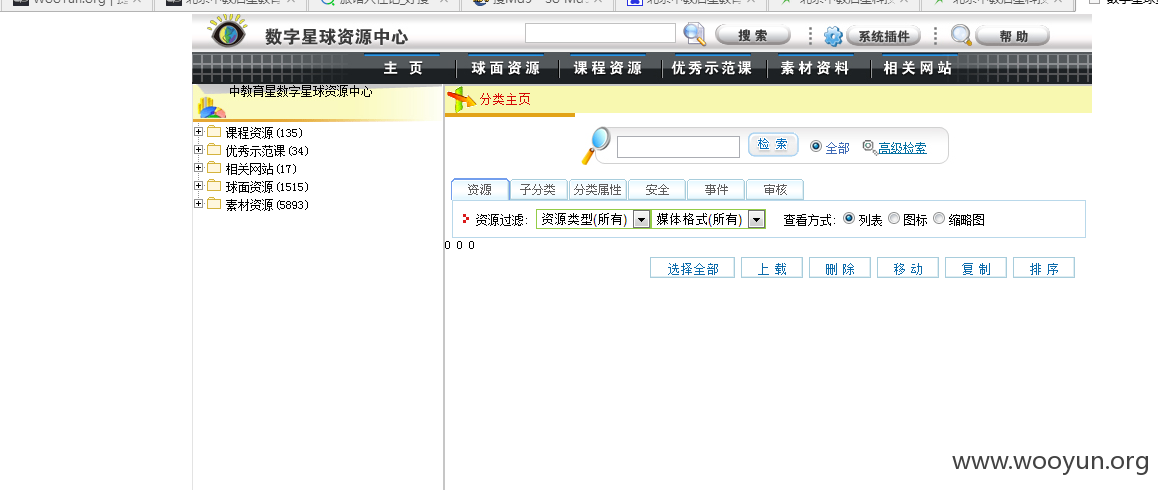Select 相关网站 (17) tree label

point(261,169)
